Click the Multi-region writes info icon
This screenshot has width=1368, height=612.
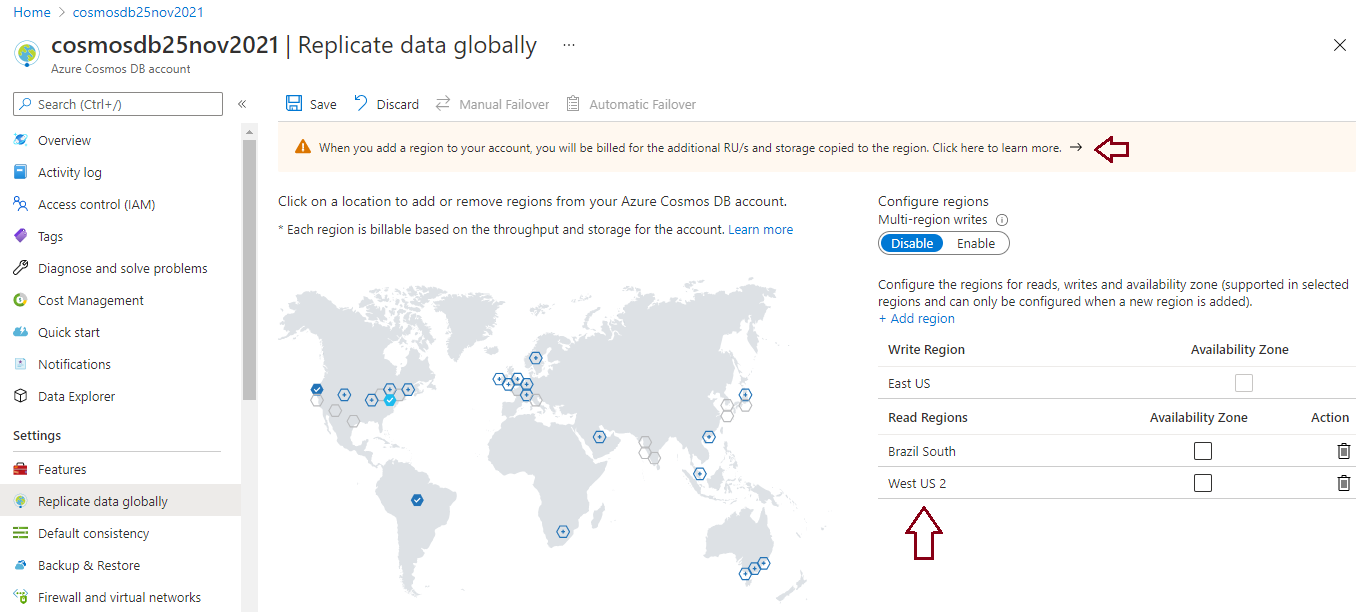coord(1002,220)
